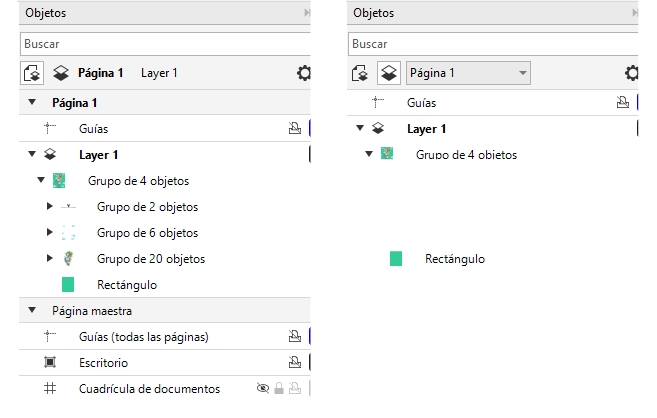The image size is (657, 418).
Task: Click the Cuadrícula de documentos grid icon
Action: coord(50,388)
